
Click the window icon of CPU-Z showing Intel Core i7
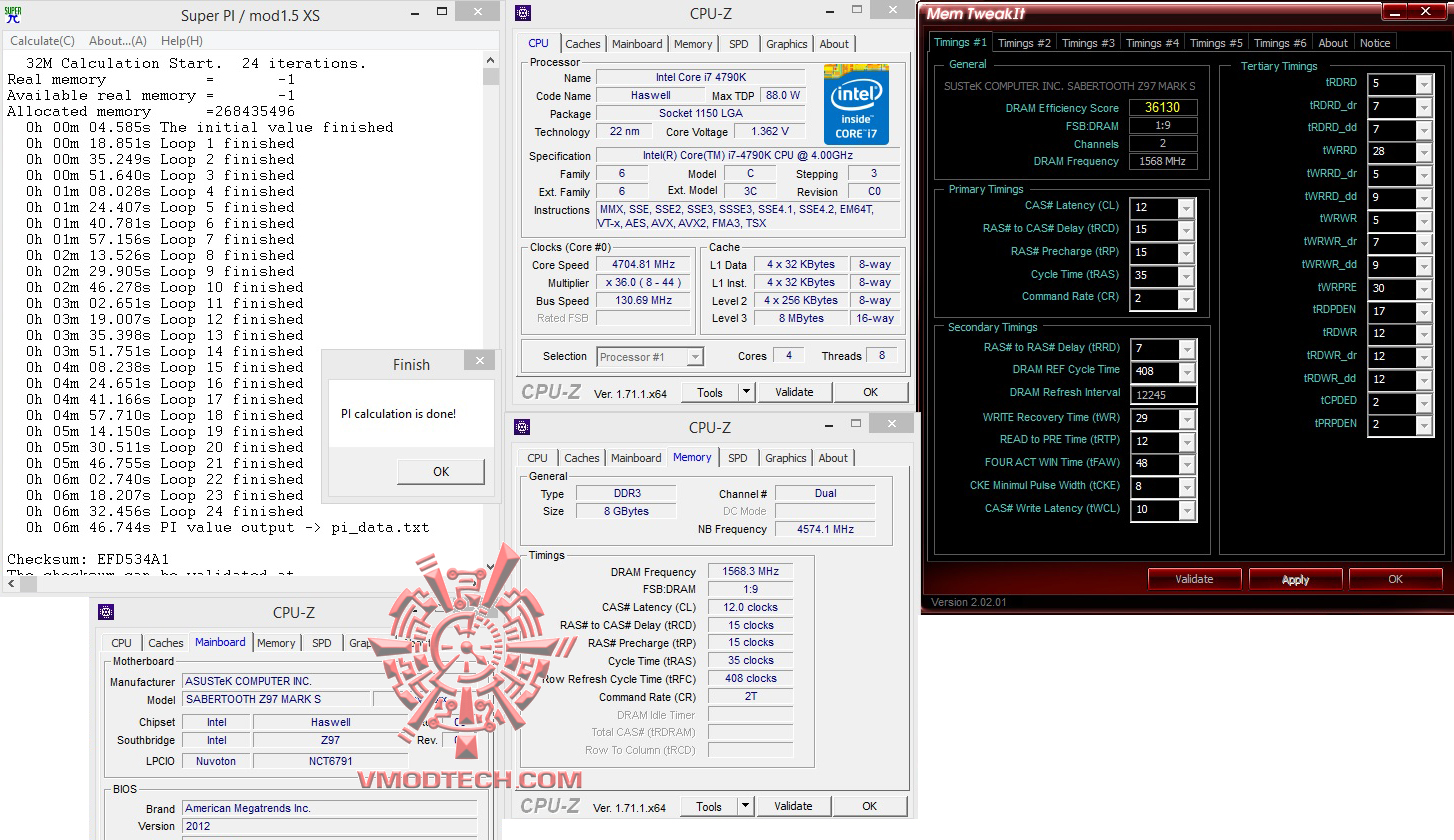click(x=523, y=13)
